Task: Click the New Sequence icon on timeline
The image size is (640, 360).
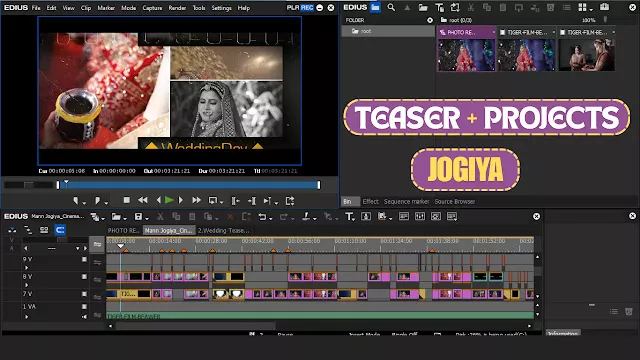Action: pos(94,216)
